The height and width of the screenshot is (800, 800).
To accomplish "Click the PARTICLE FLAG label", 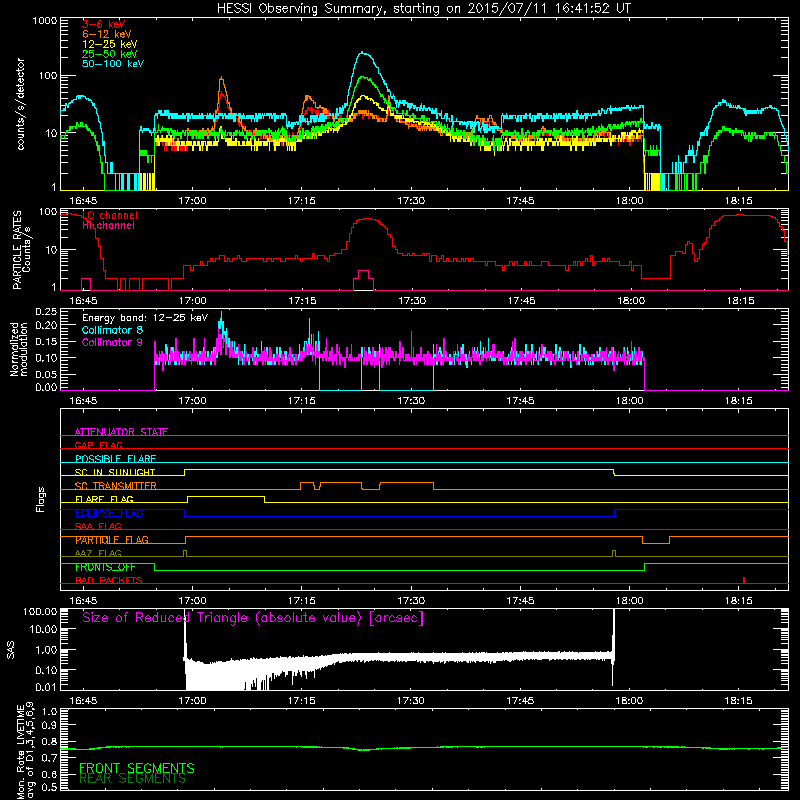I will pos(112,540).
